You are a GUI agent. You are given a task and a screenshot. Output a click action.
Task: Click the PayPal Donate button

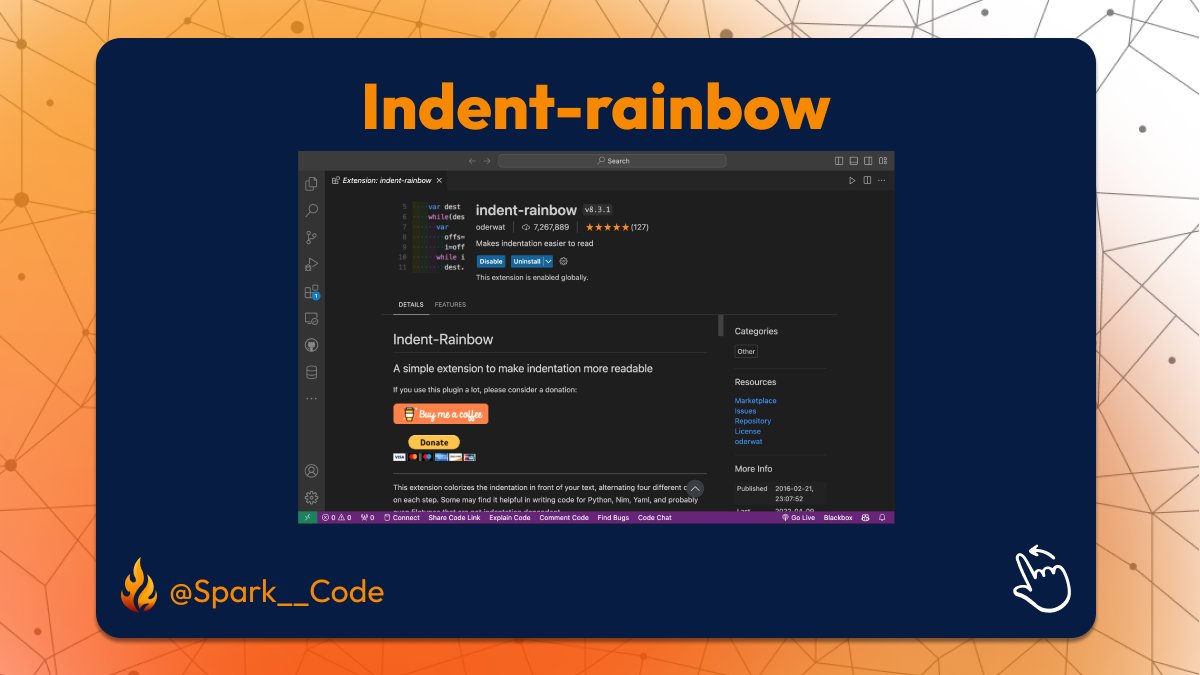pyautogui.click(x=434, y=442)
